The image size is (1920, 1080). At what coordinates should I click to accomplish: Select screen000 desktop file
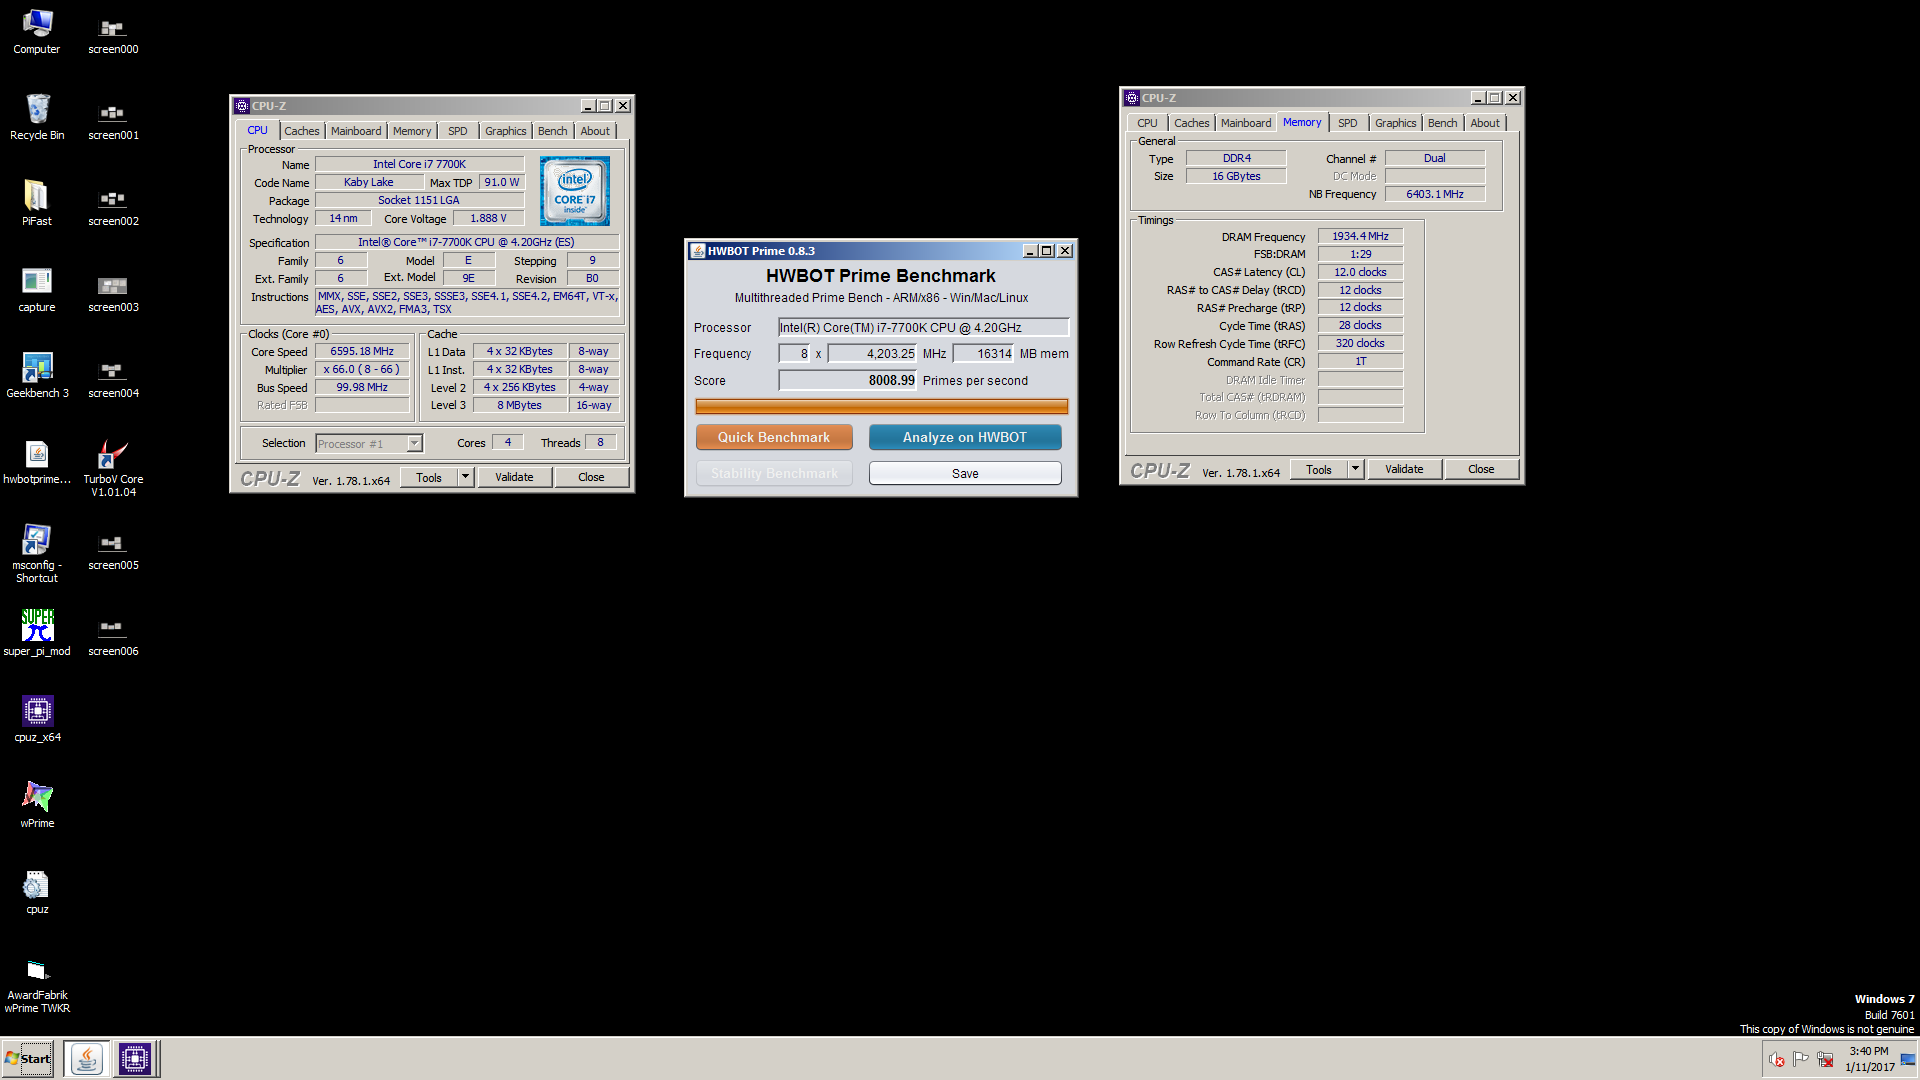tap(113, 35)
